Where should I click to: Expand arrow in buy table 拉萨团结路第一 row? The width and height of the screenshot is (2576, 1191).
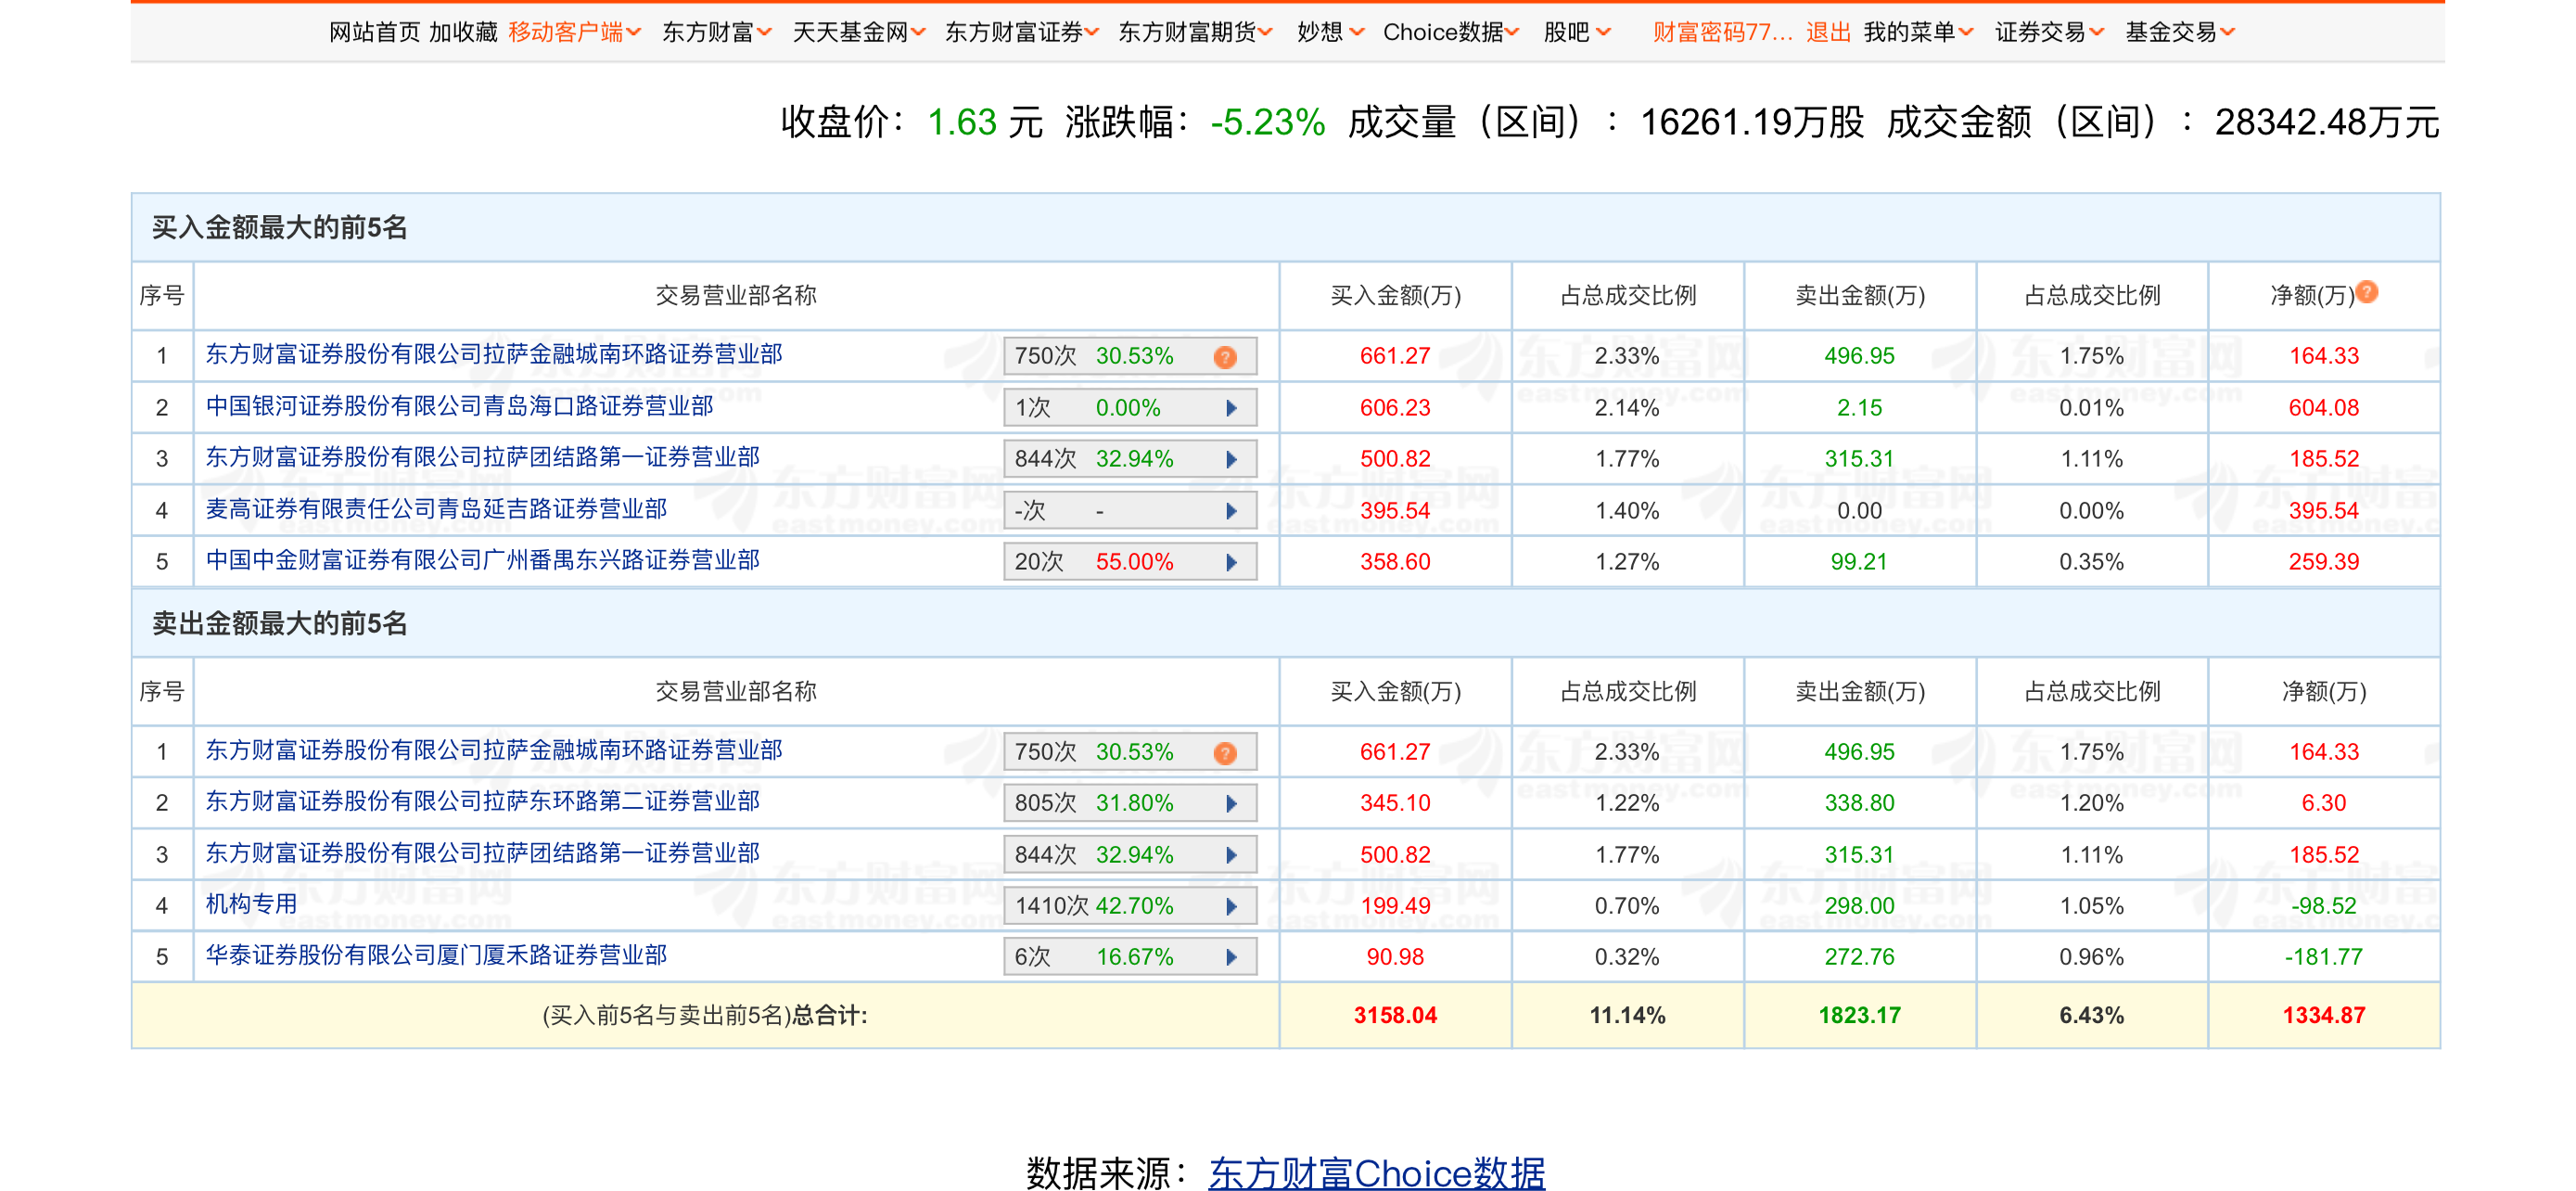[x=1232, y=459]
